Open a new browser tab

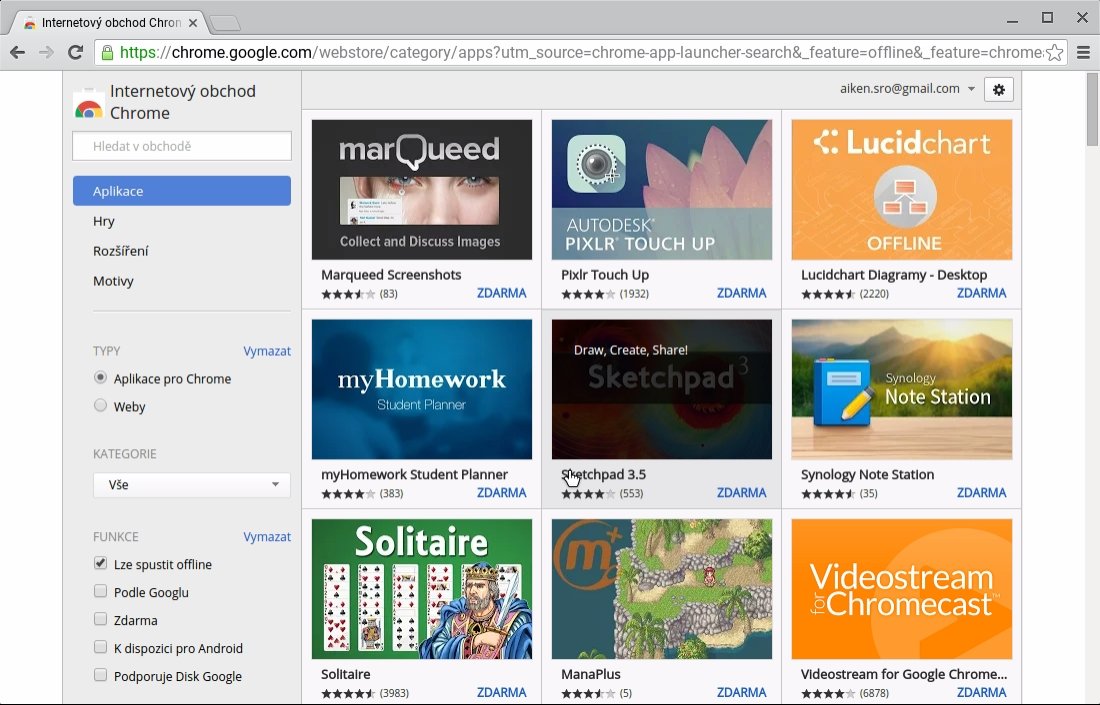coord(225,23)
